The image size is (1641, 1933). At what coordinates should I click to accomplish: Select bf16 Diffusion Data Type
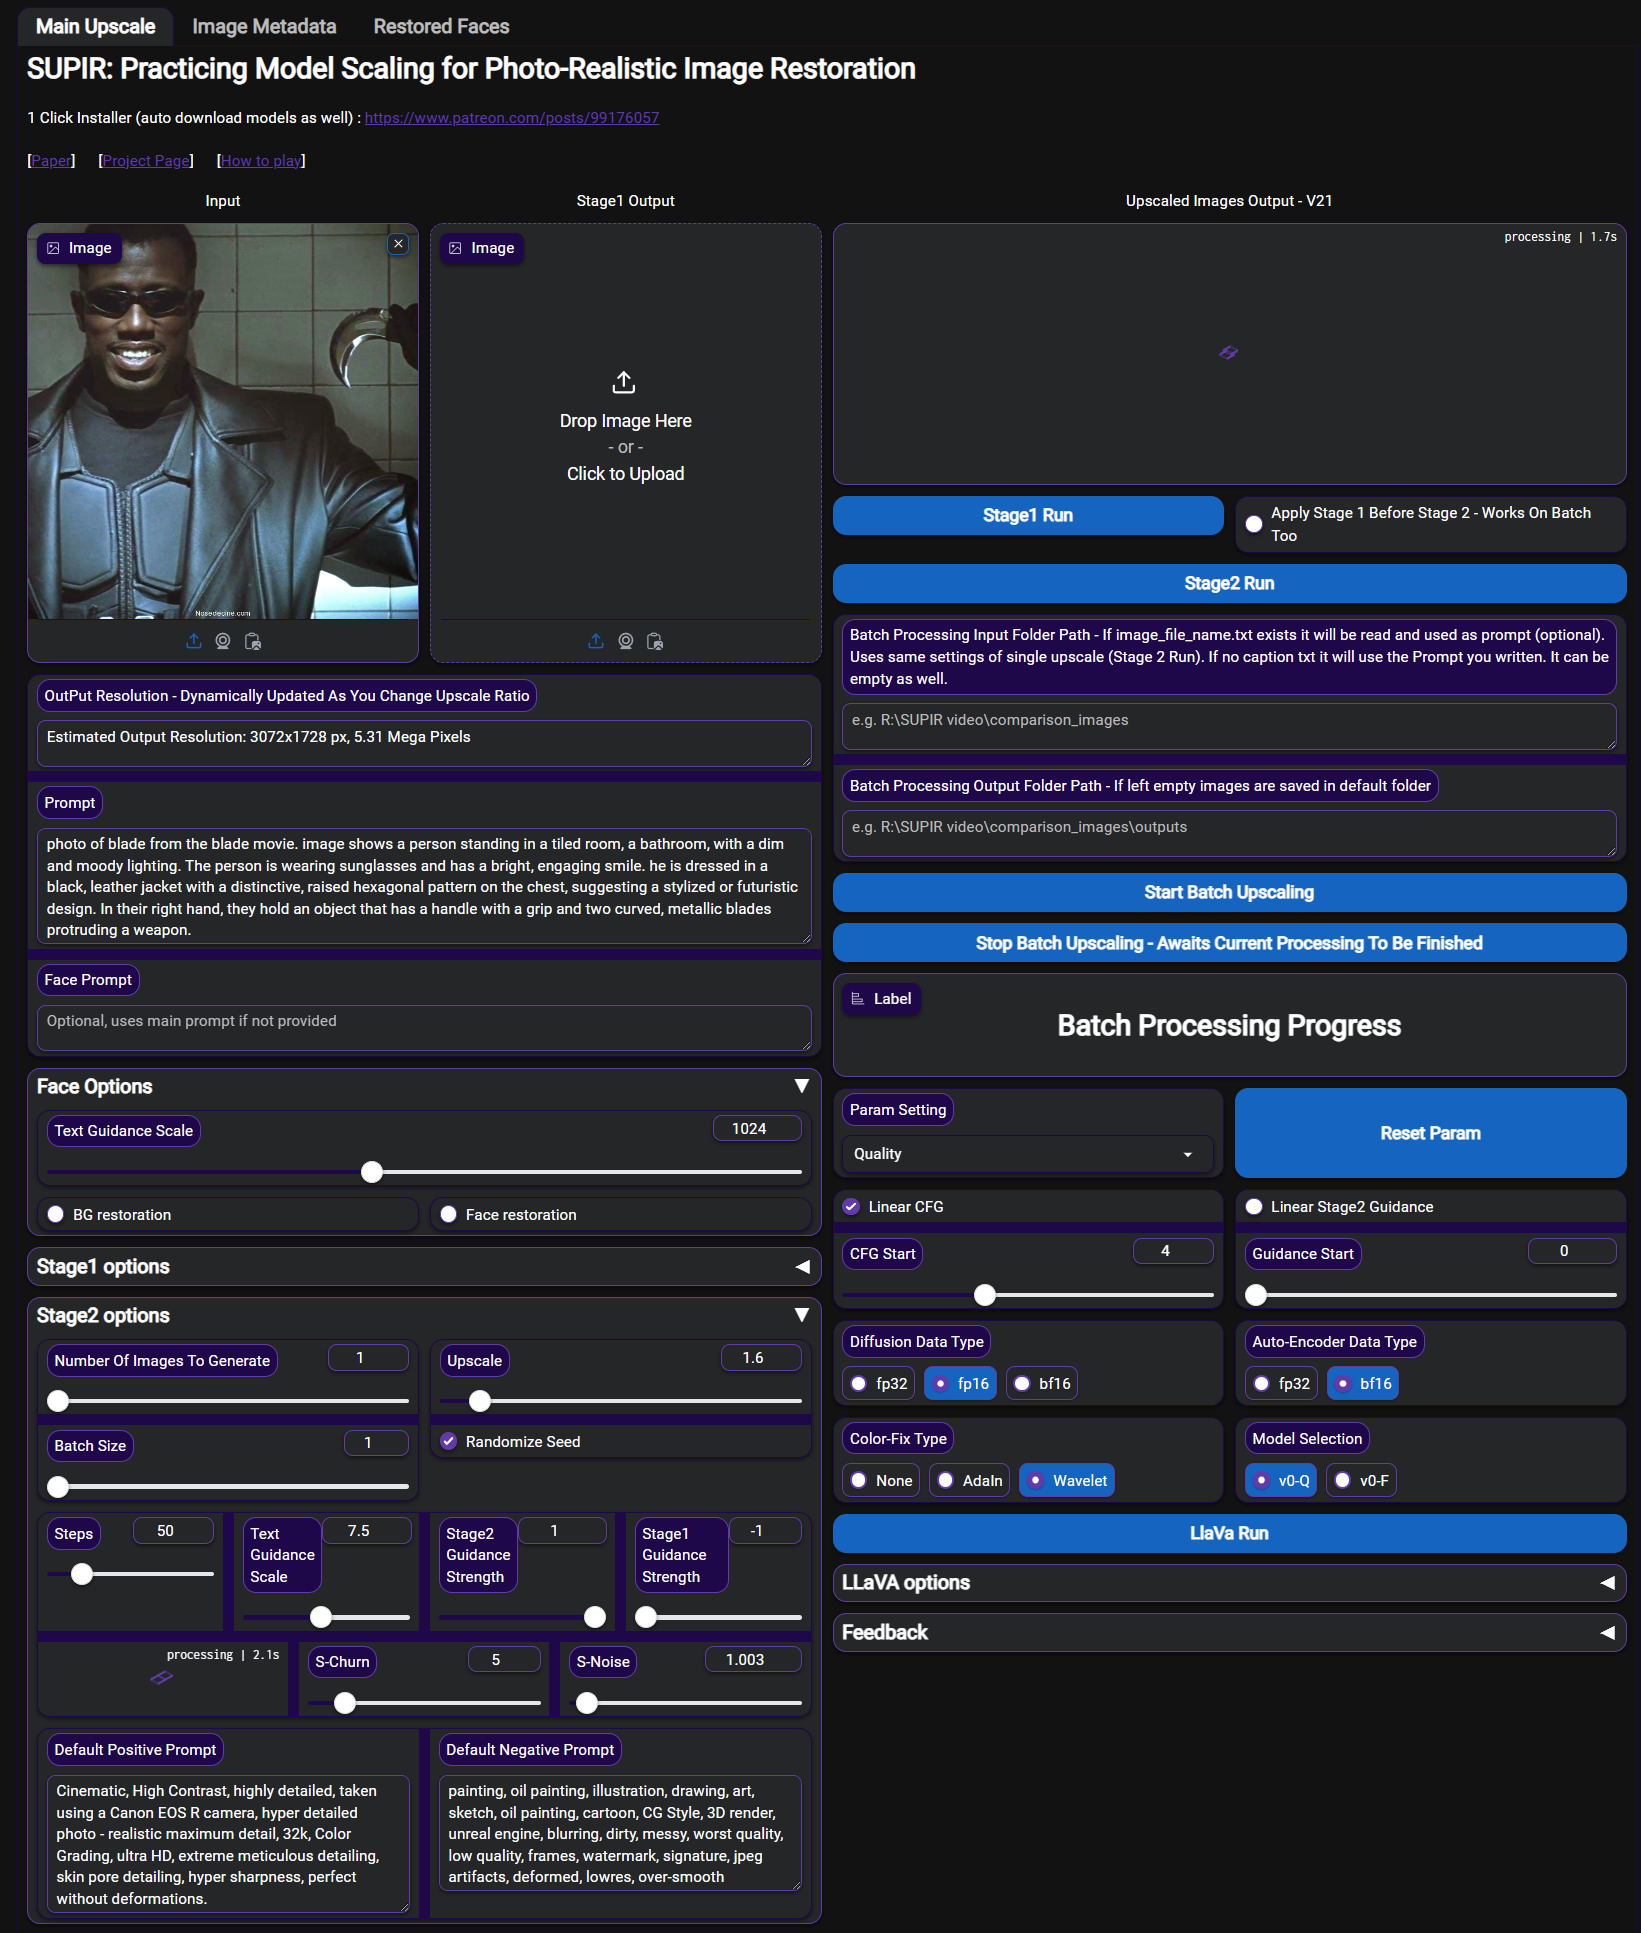tap(1042, 1383)
